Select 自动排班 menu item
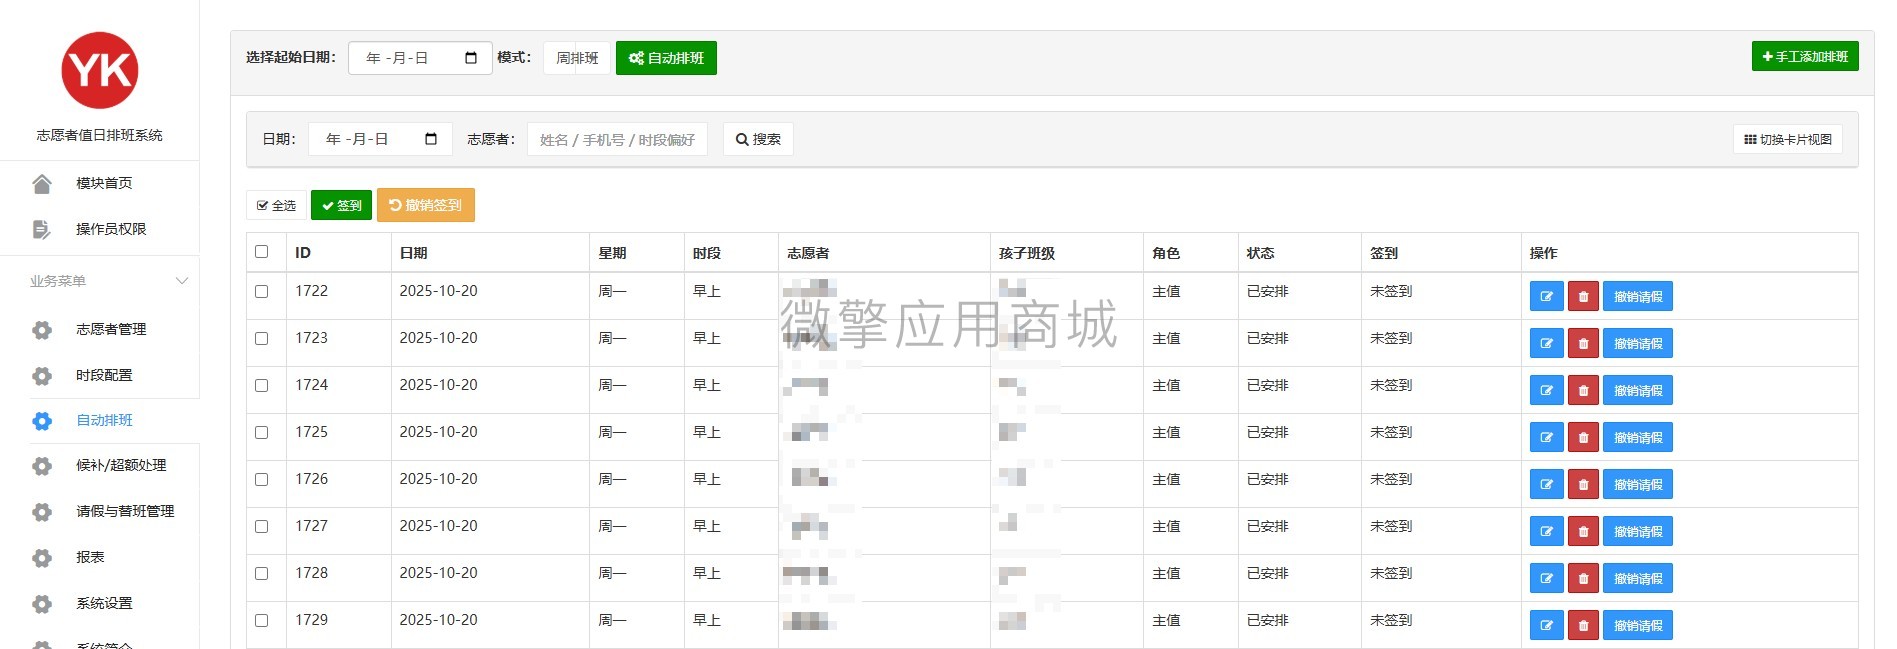This screenshot has width=1897, height=649. [104, 420]
